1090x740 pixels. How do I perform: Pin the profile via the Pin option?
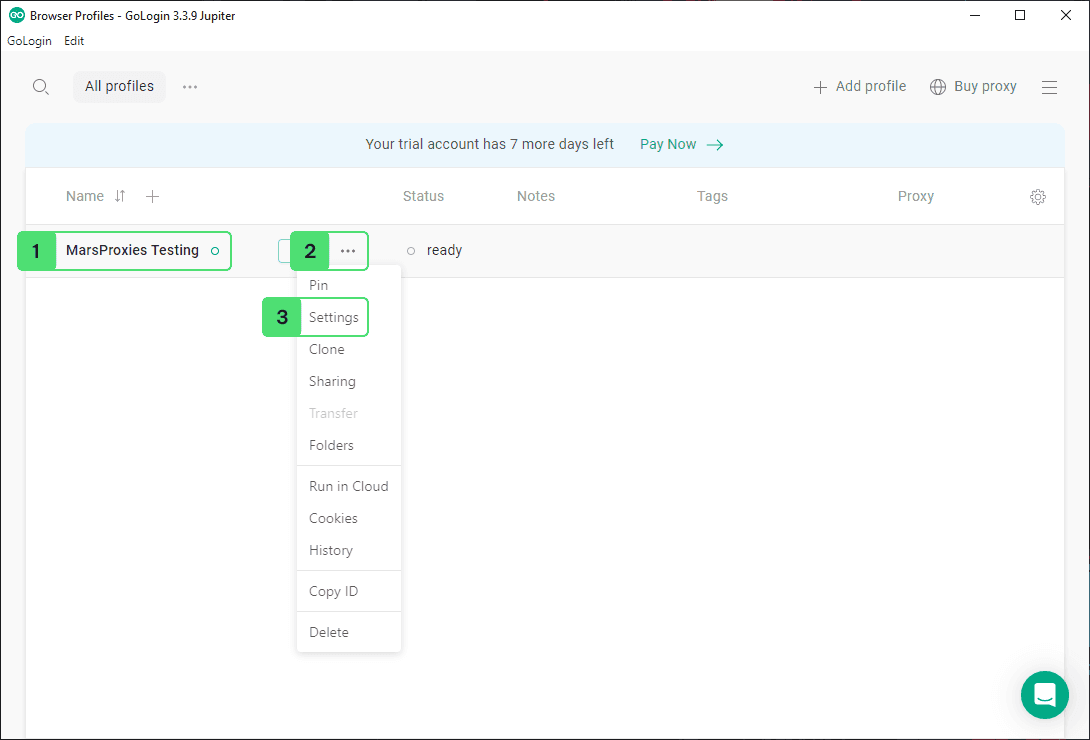pyautogui.click(x=319, y=285)
